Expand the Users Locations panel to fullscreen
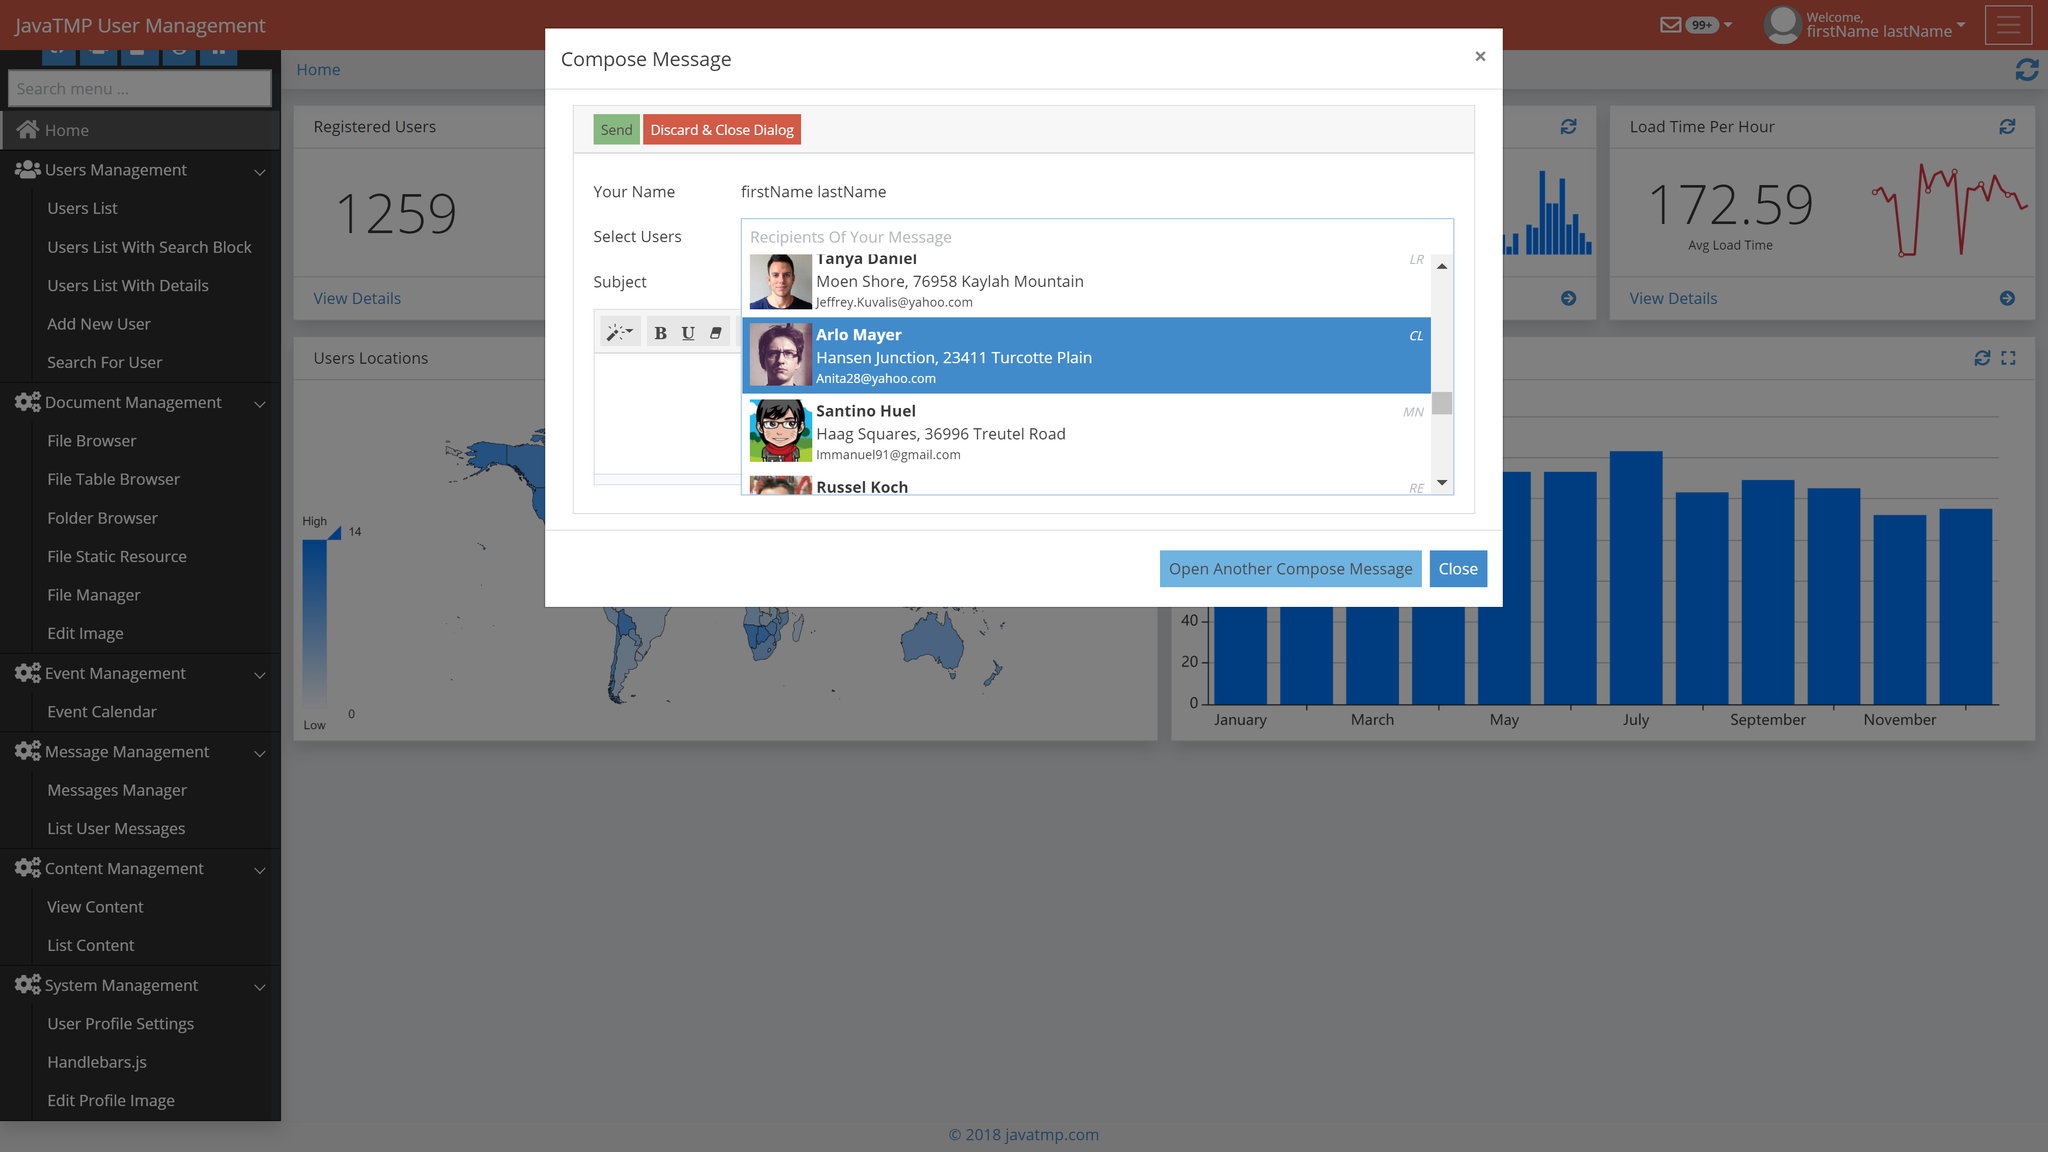Screen dimensions: 2048x1152 [x=2008, y=357]
